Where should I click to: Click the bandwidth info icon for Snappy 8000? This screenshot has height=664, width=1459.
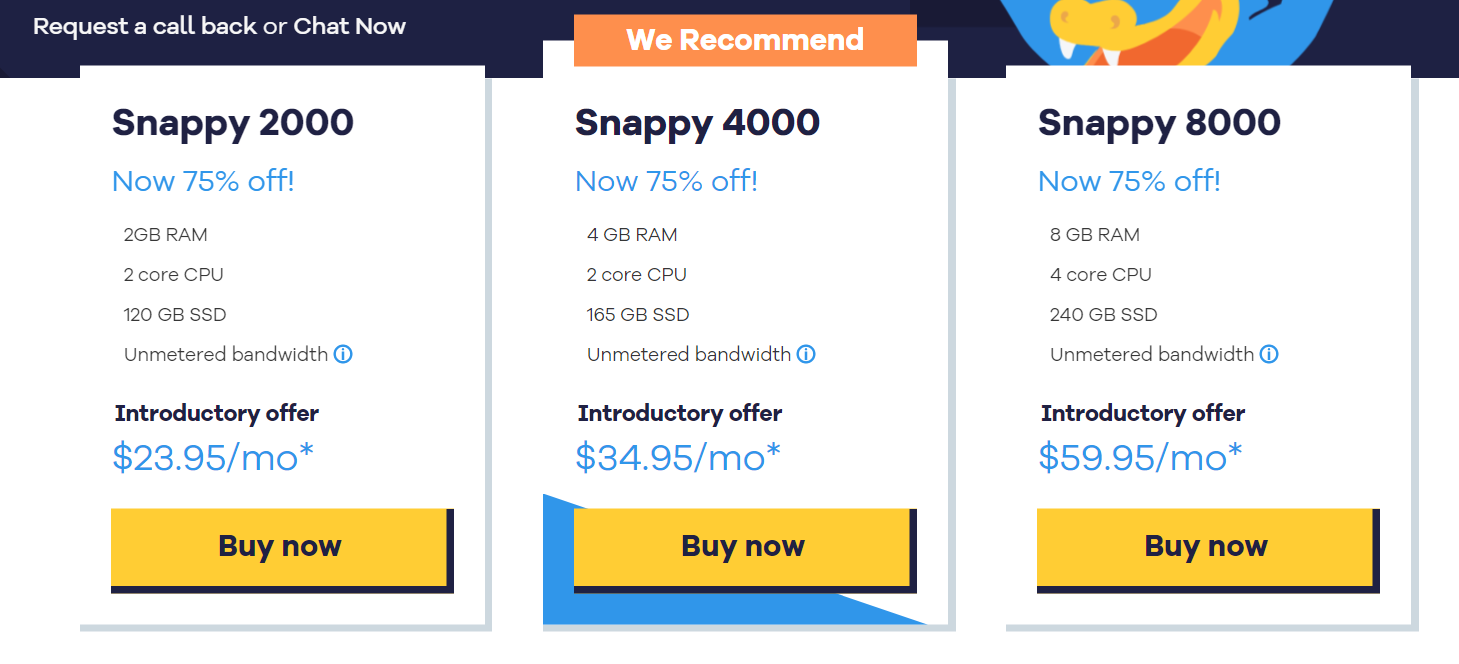(1269, 354)
